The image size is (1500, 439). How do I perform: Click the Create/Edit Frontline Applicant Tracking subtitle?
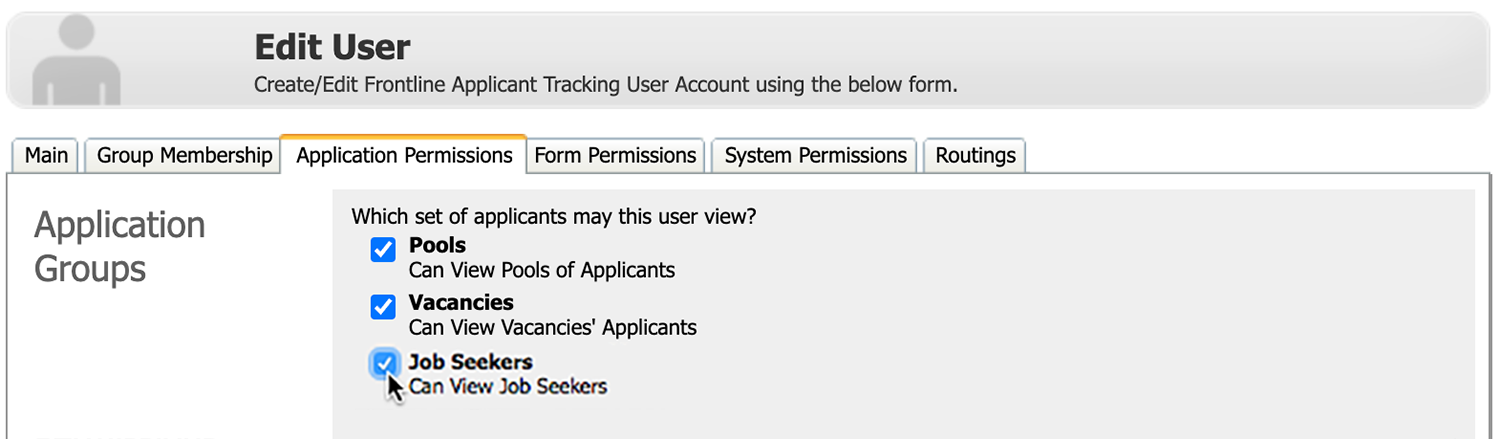point(606,85)
